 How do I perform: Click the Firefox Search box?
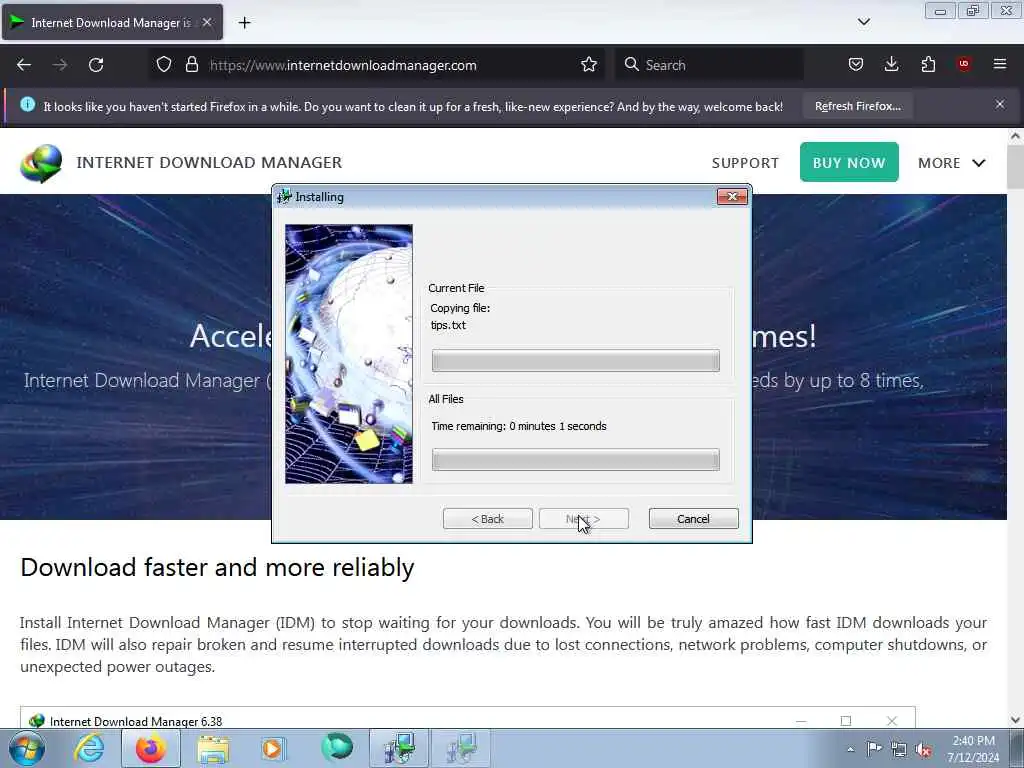click(x=709, y=65)
